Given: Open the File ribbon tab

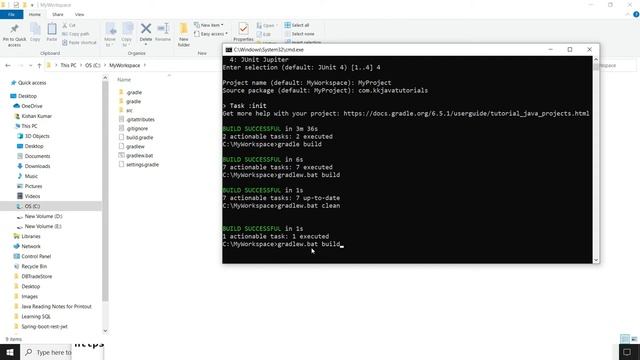Looking at the screenshot, I should [x=11, y=15].
